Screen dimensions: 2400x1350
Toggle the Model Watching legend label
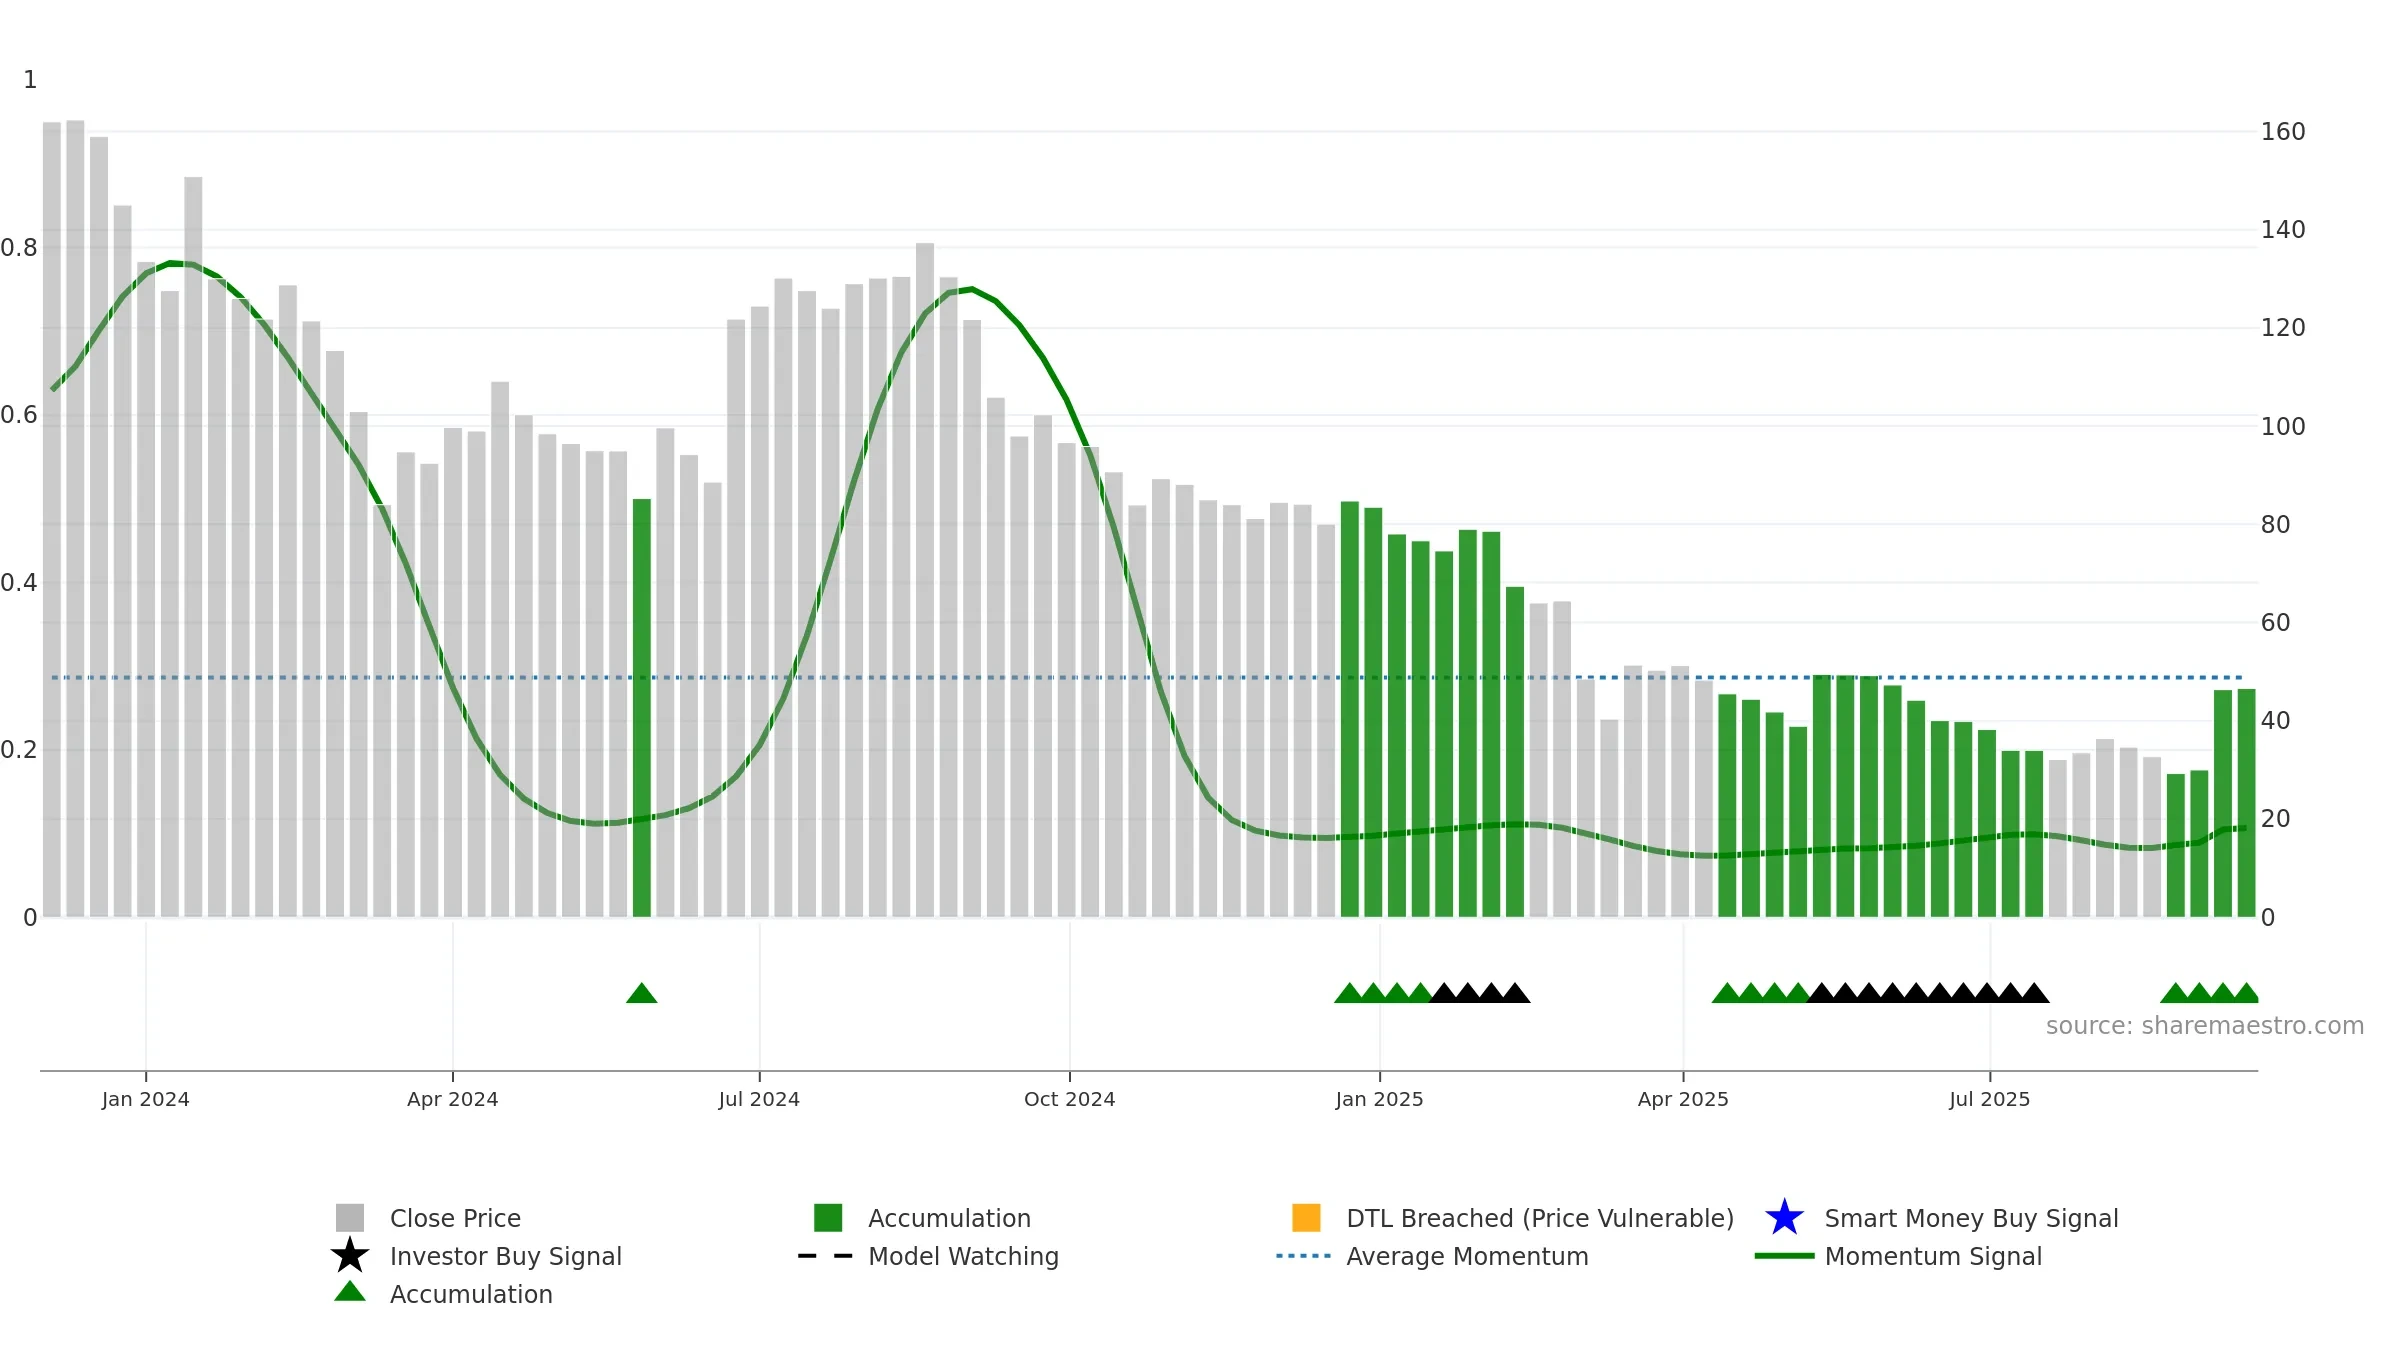pos(963,1256)
